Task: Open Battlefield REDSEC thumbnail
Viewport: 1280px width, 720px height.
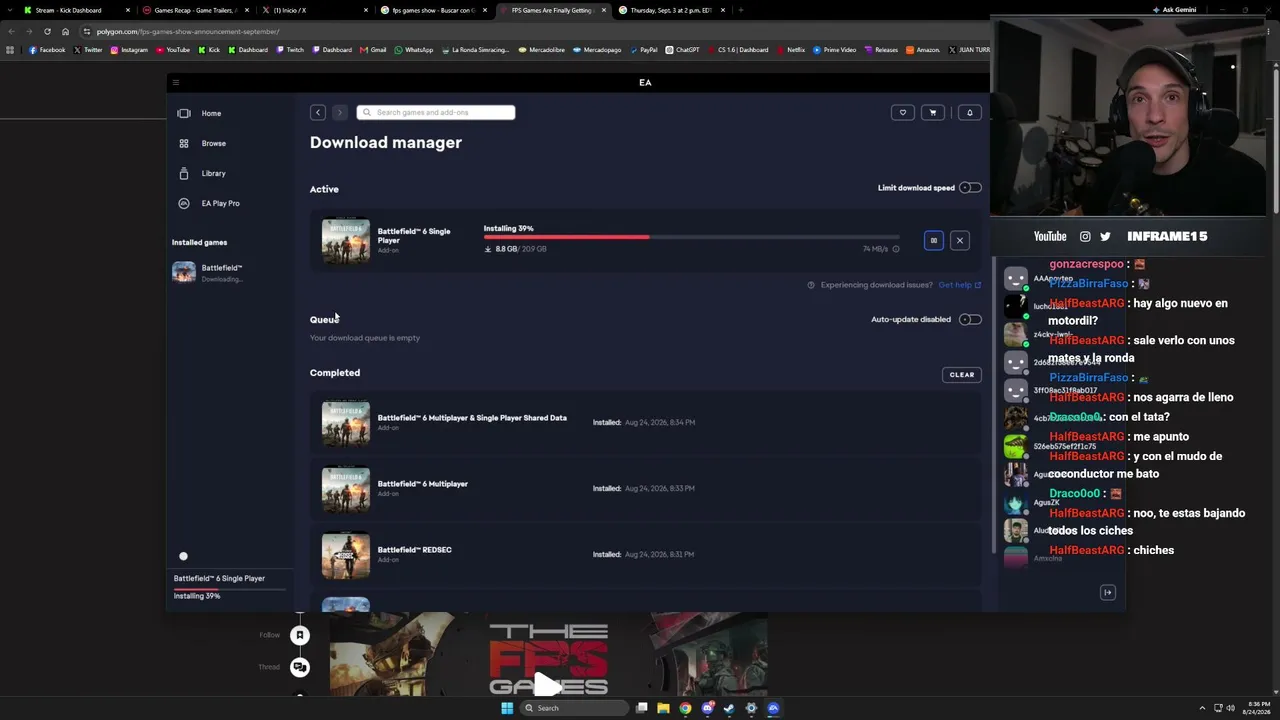Action: click(x=346, y=555)
